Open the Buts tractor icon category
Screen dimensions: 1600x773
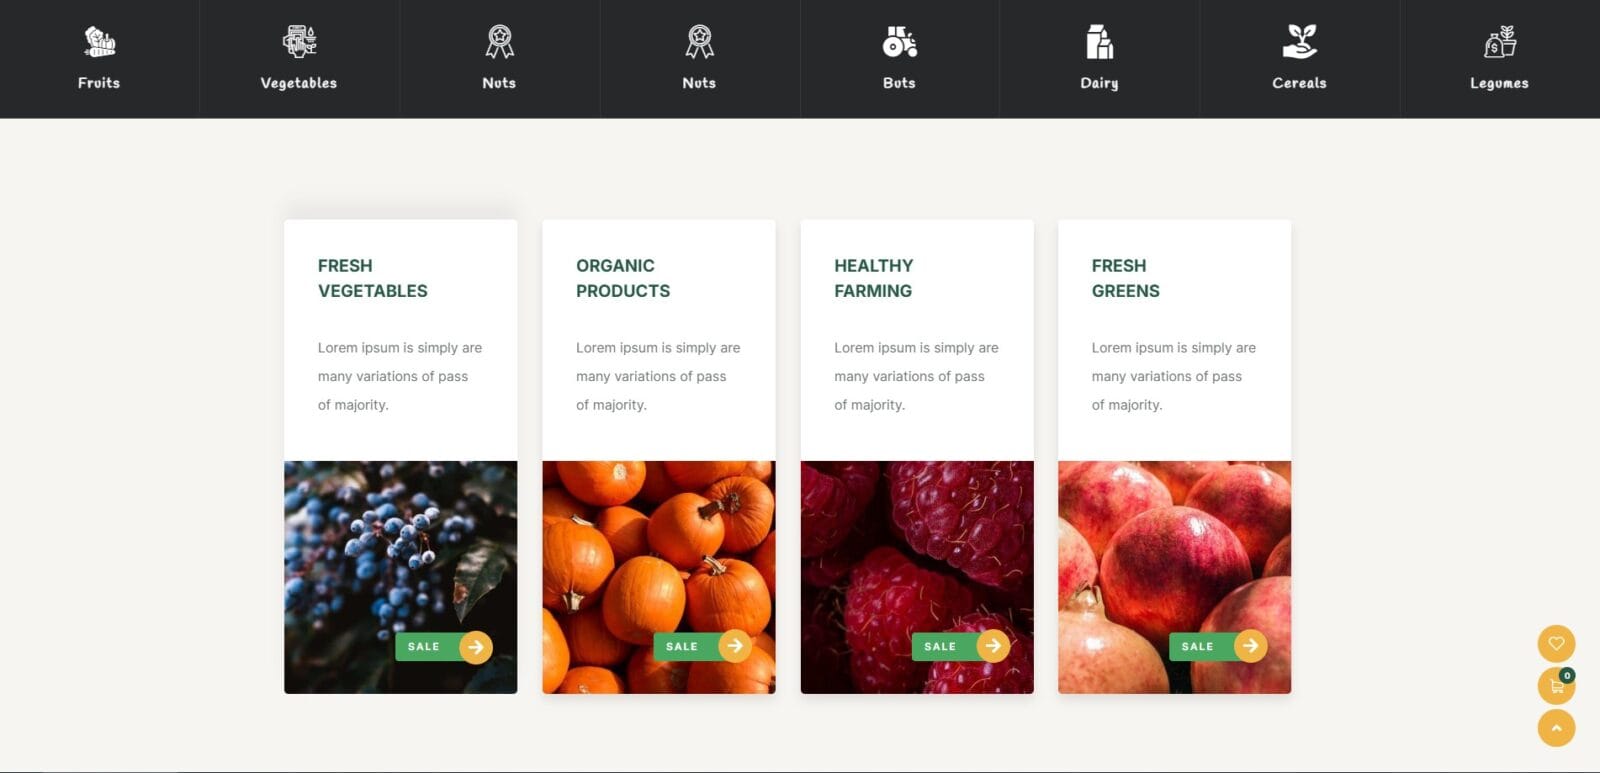899,42
